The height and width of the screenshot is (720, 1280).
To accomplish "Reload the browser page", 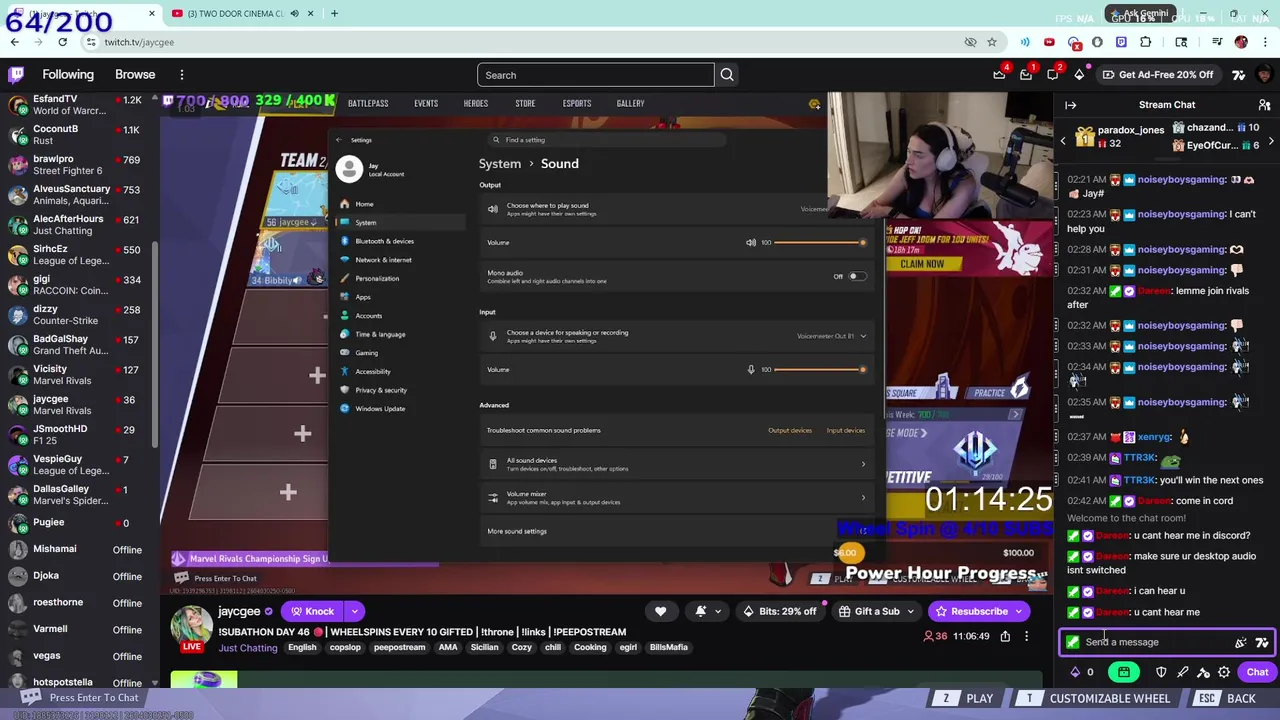I will [x=62, y=42].
